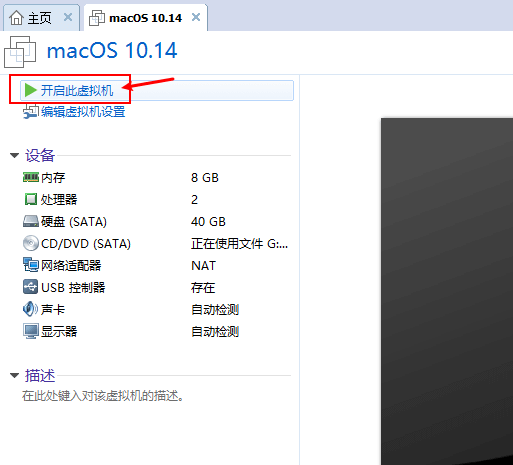Screen dimensions: 513x465
Task: Collapse the 描述 description section
Action: click(x=14, y=376)
